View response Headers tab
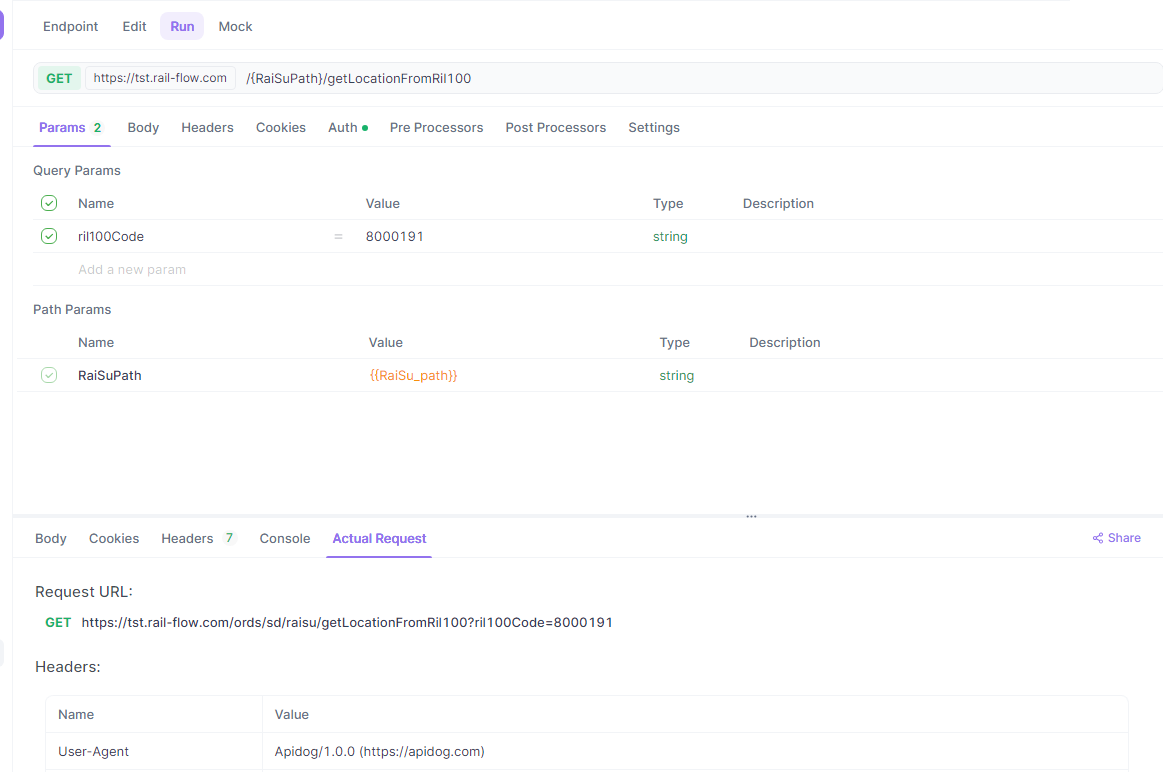 (198, 538)
